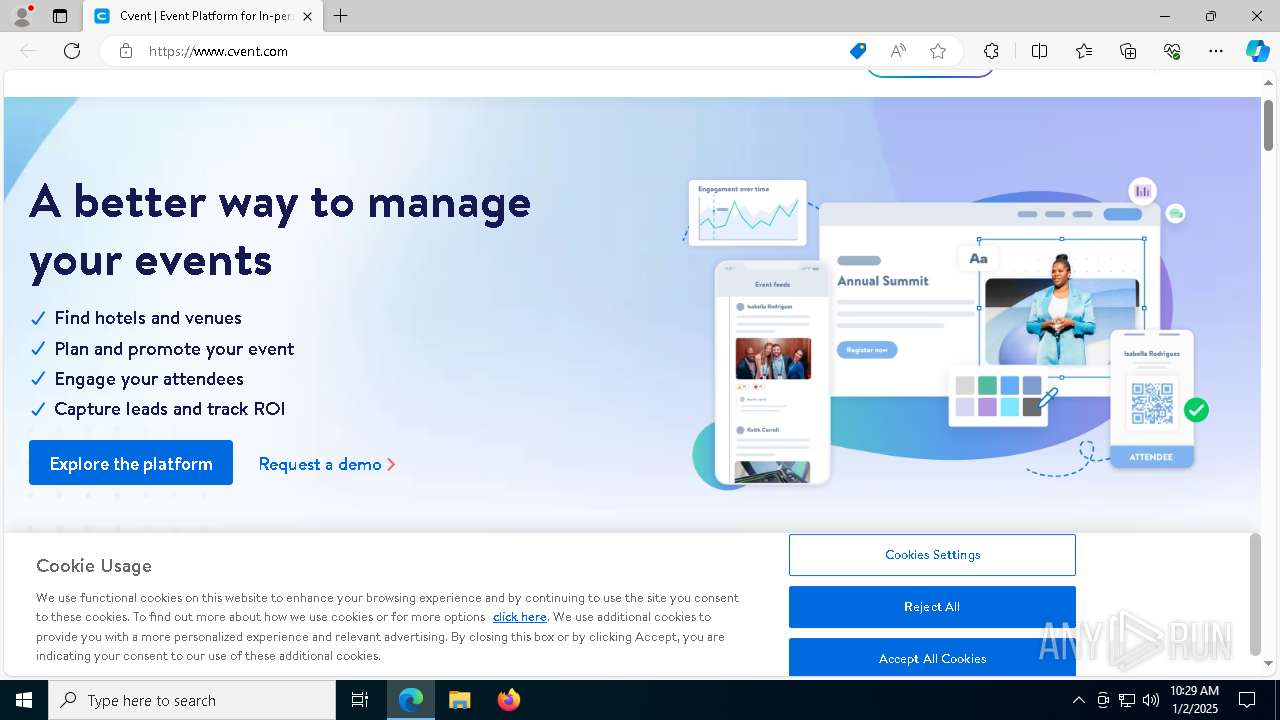Click the 'Capture leads and track ROI' text
This screenshot has width=1280, height=720.
170,409
